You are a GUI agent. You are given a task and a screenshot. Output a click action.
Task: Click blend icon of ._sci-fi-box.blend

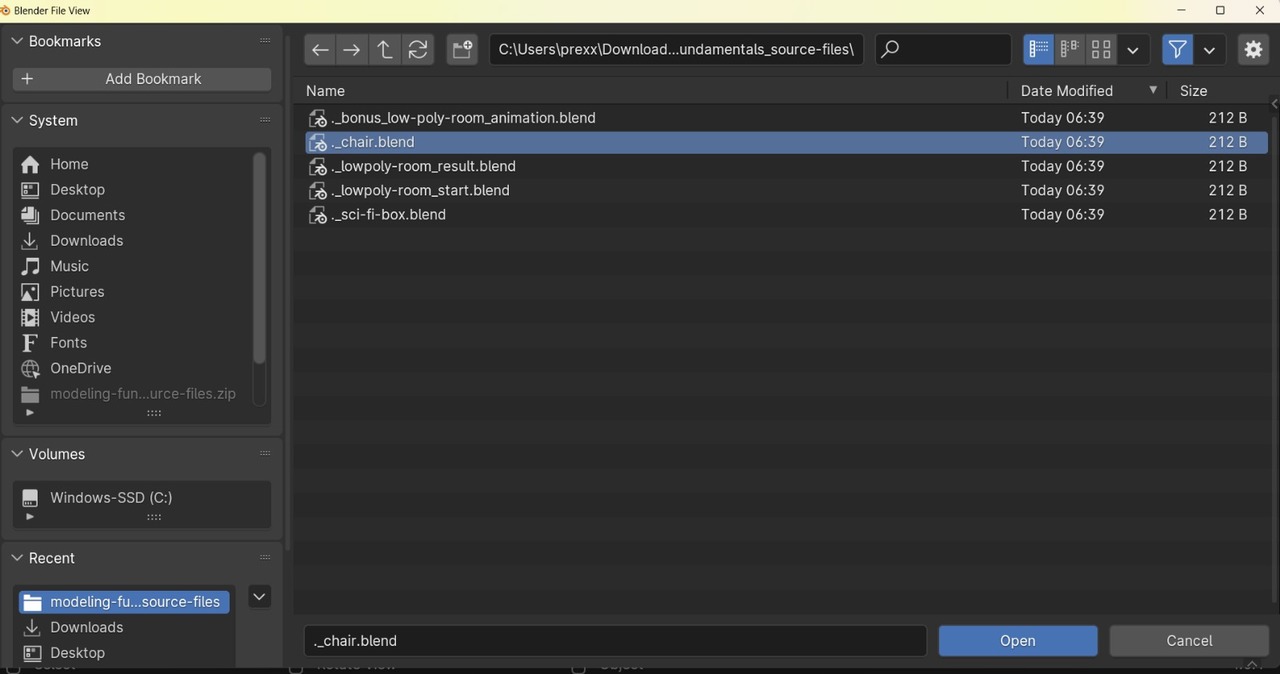pyautogui.click(x=318, y=215)
